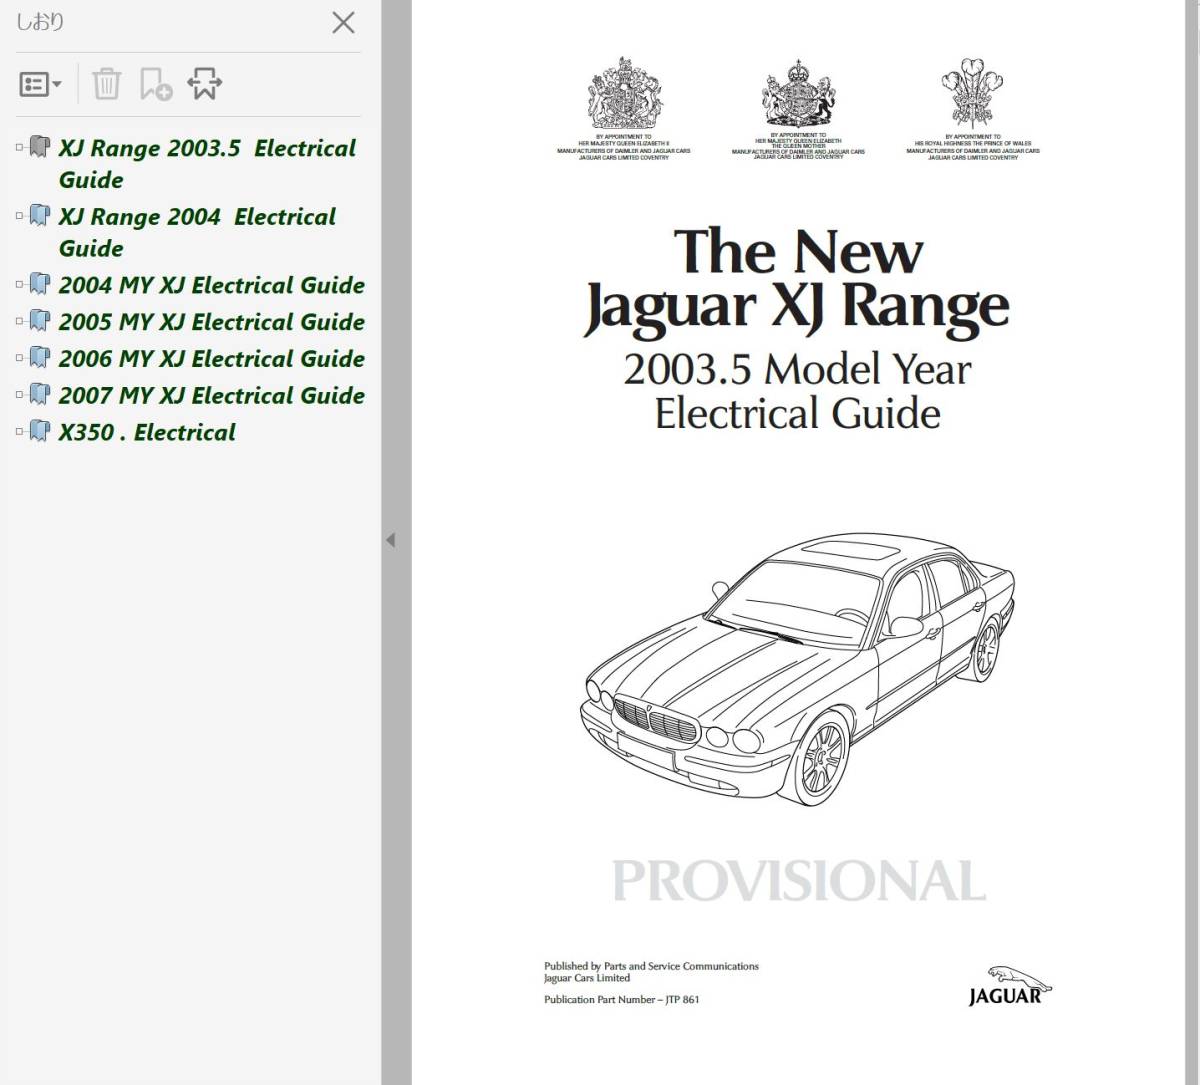Click the しおり panel title
This screenshot has height=1085, width=1200.
pos(40,22)
